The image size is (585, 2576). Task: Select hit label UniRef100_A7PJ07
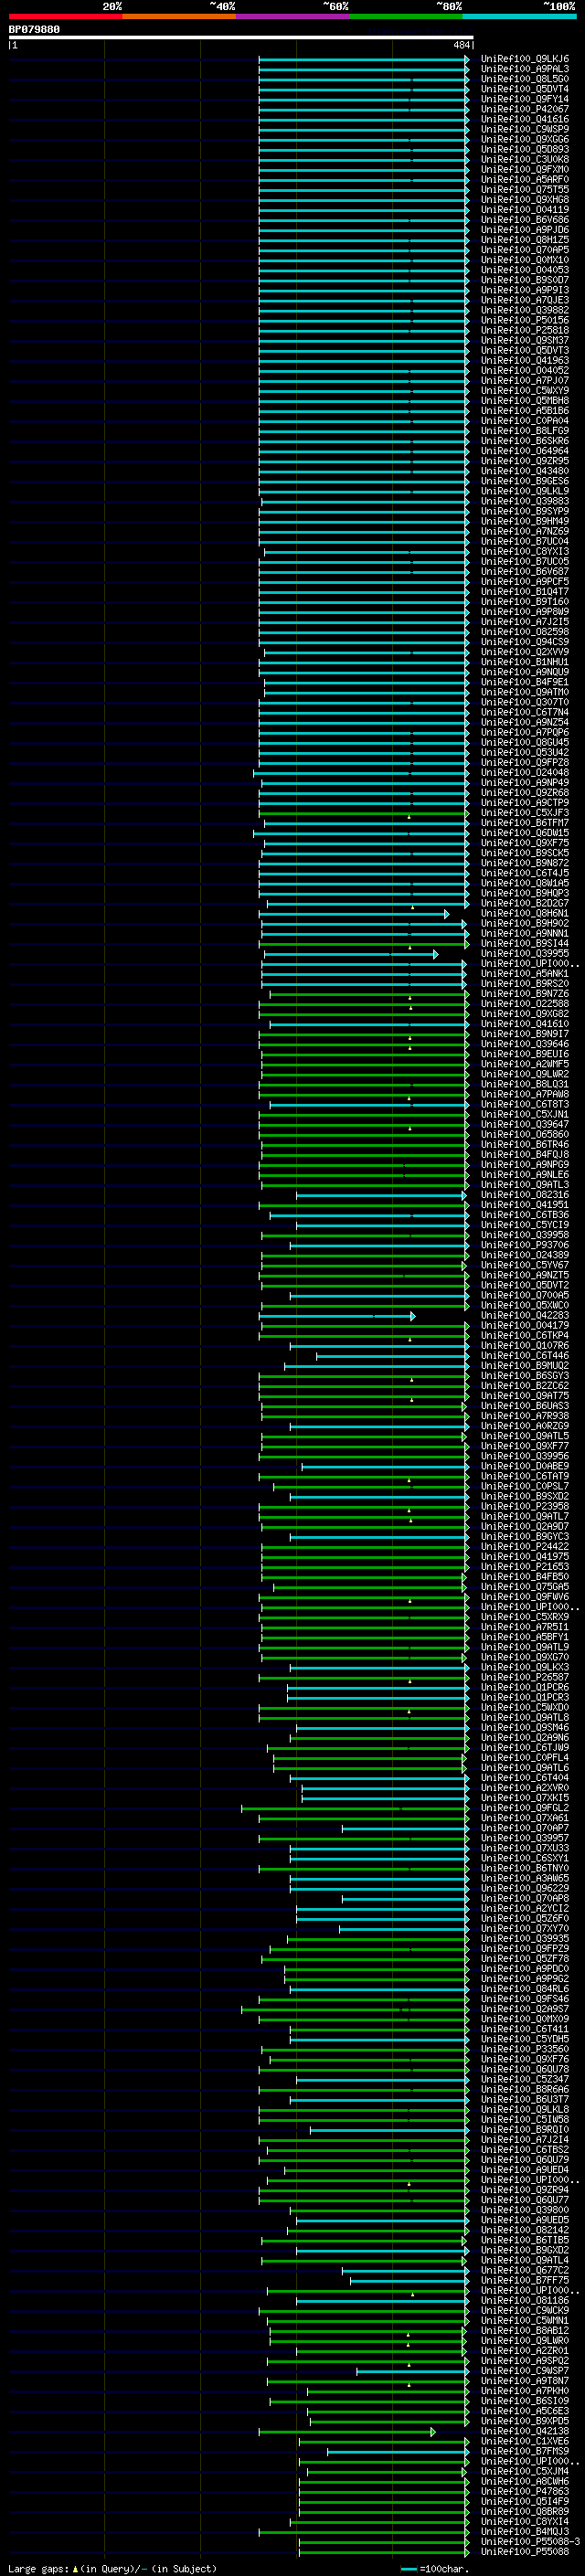click(x=525, y=380)
